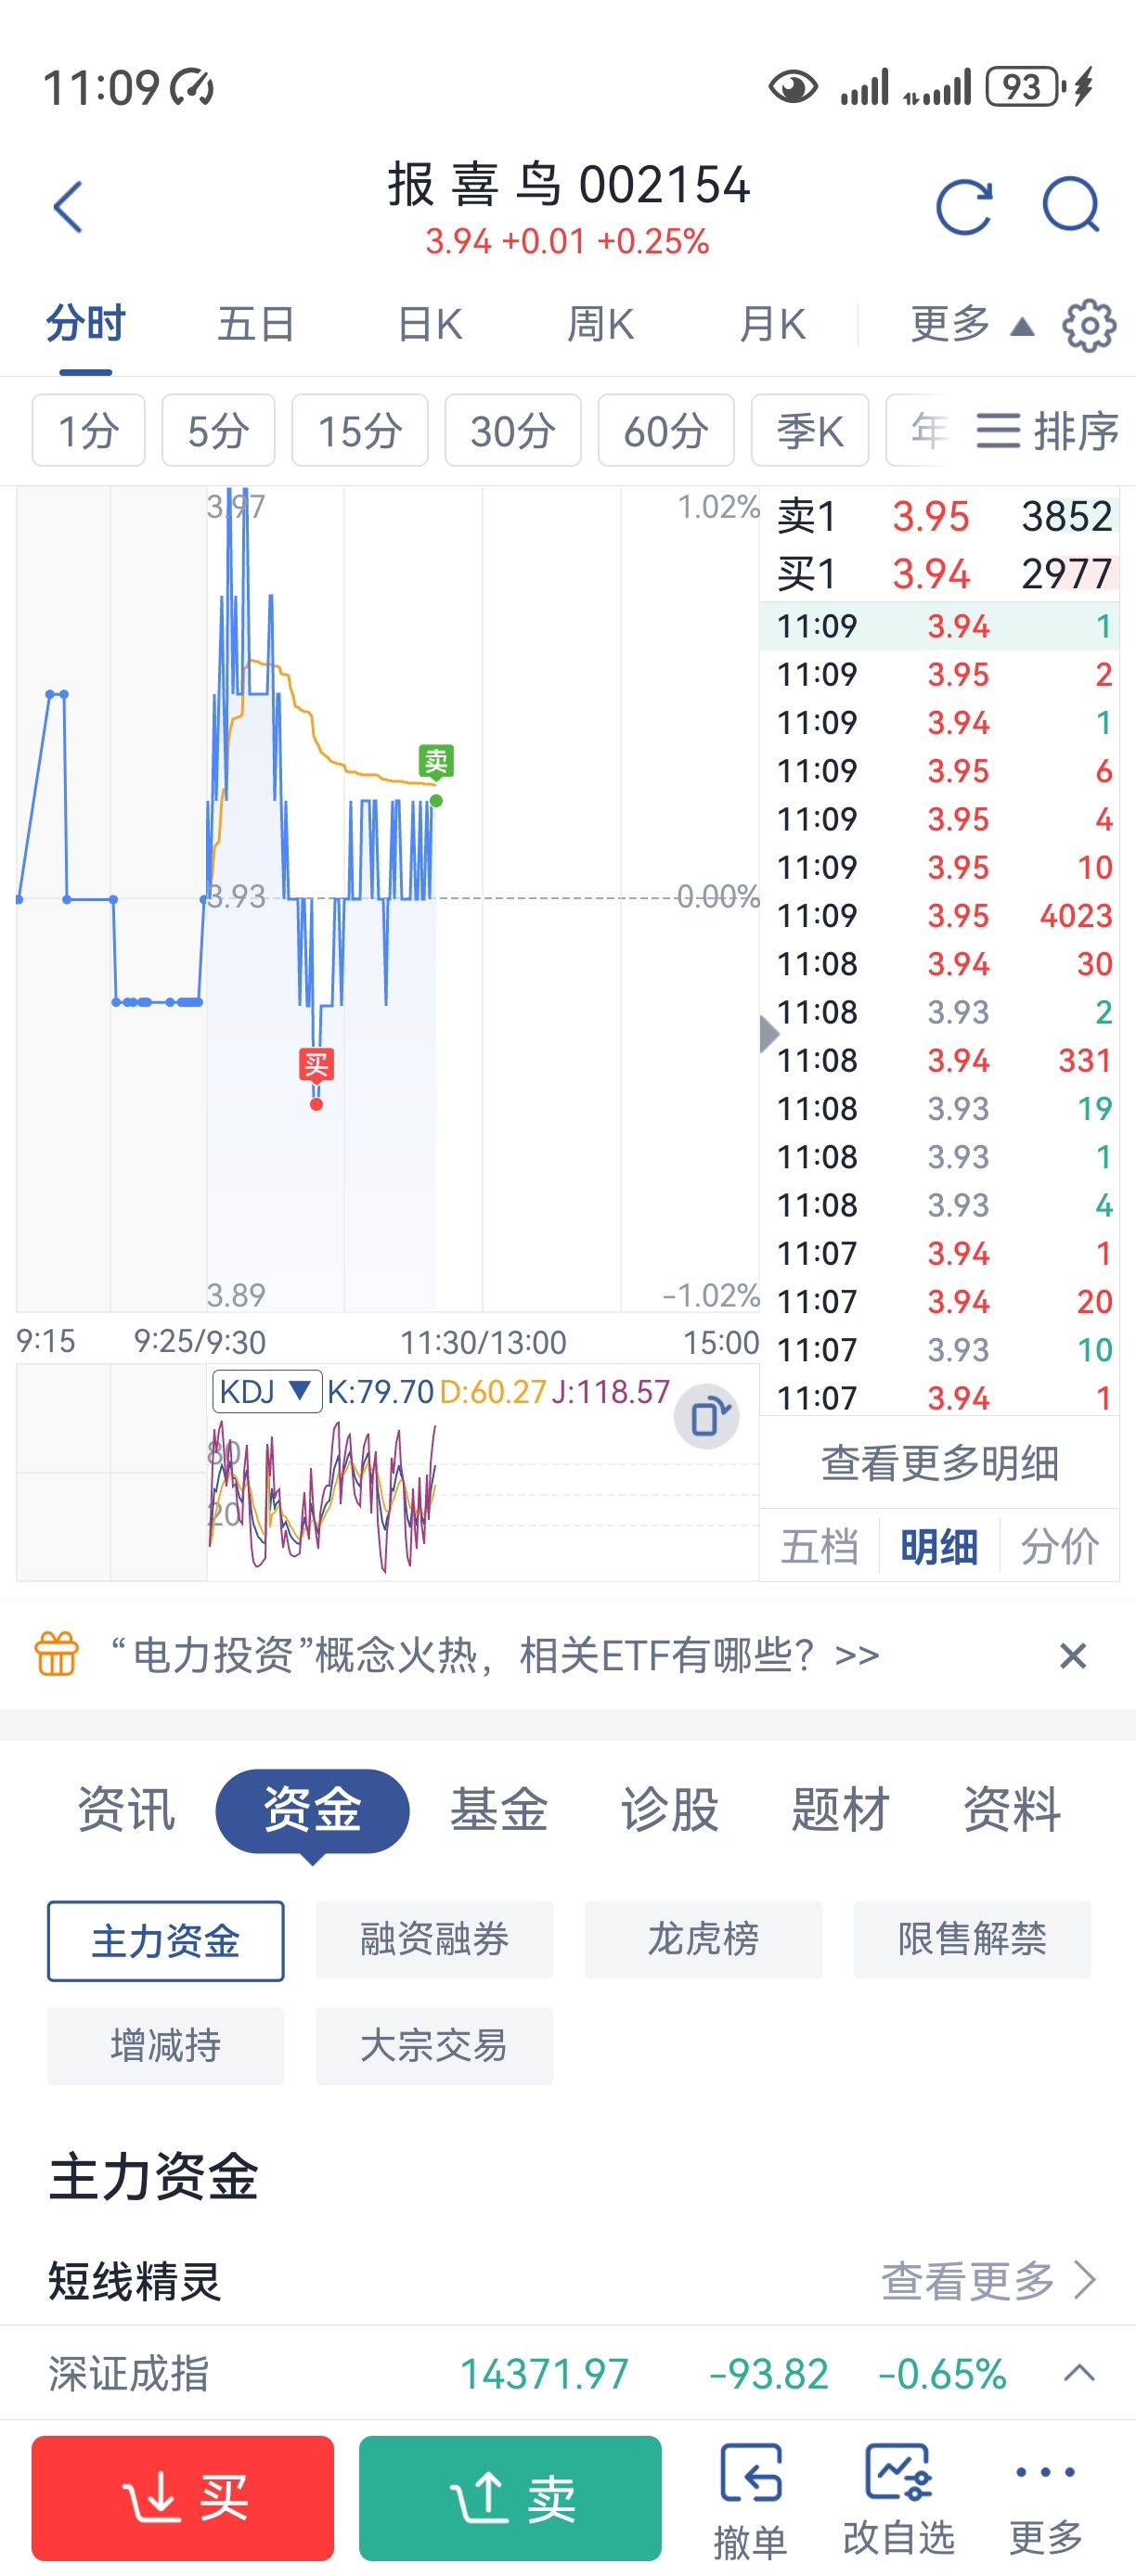Viewport: 1136px width, 2576px height.
Task: Tap the red 买 buy button
Action: (183, 2498)
